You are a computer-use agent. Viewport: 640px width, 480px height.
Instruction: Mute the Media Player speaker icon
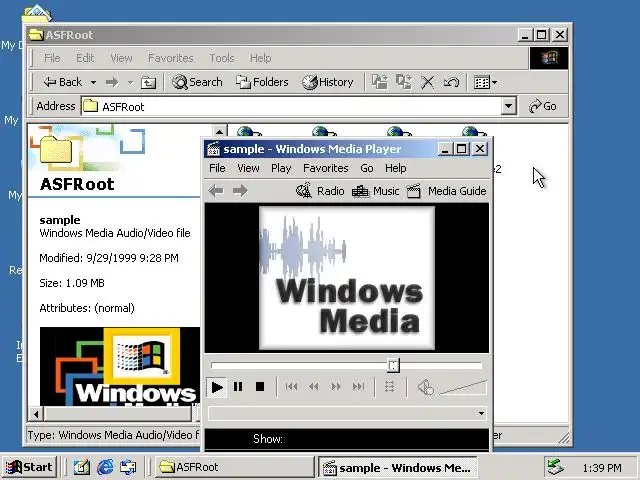point(426,387)
